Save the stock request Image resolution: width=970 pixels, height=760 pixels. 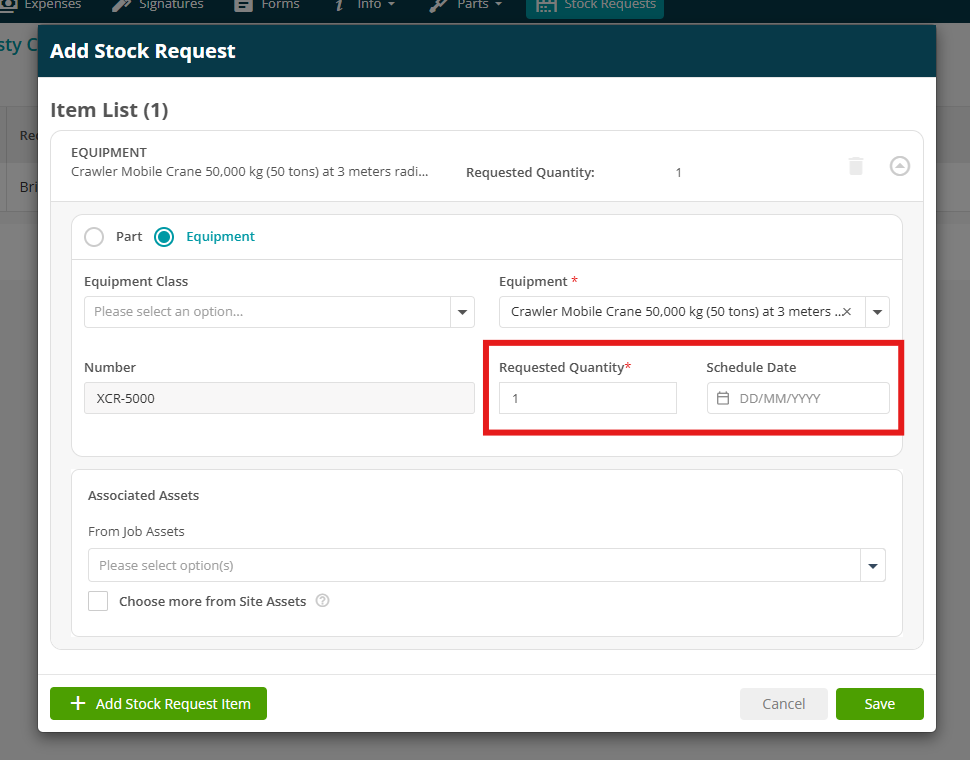point(880,704)
